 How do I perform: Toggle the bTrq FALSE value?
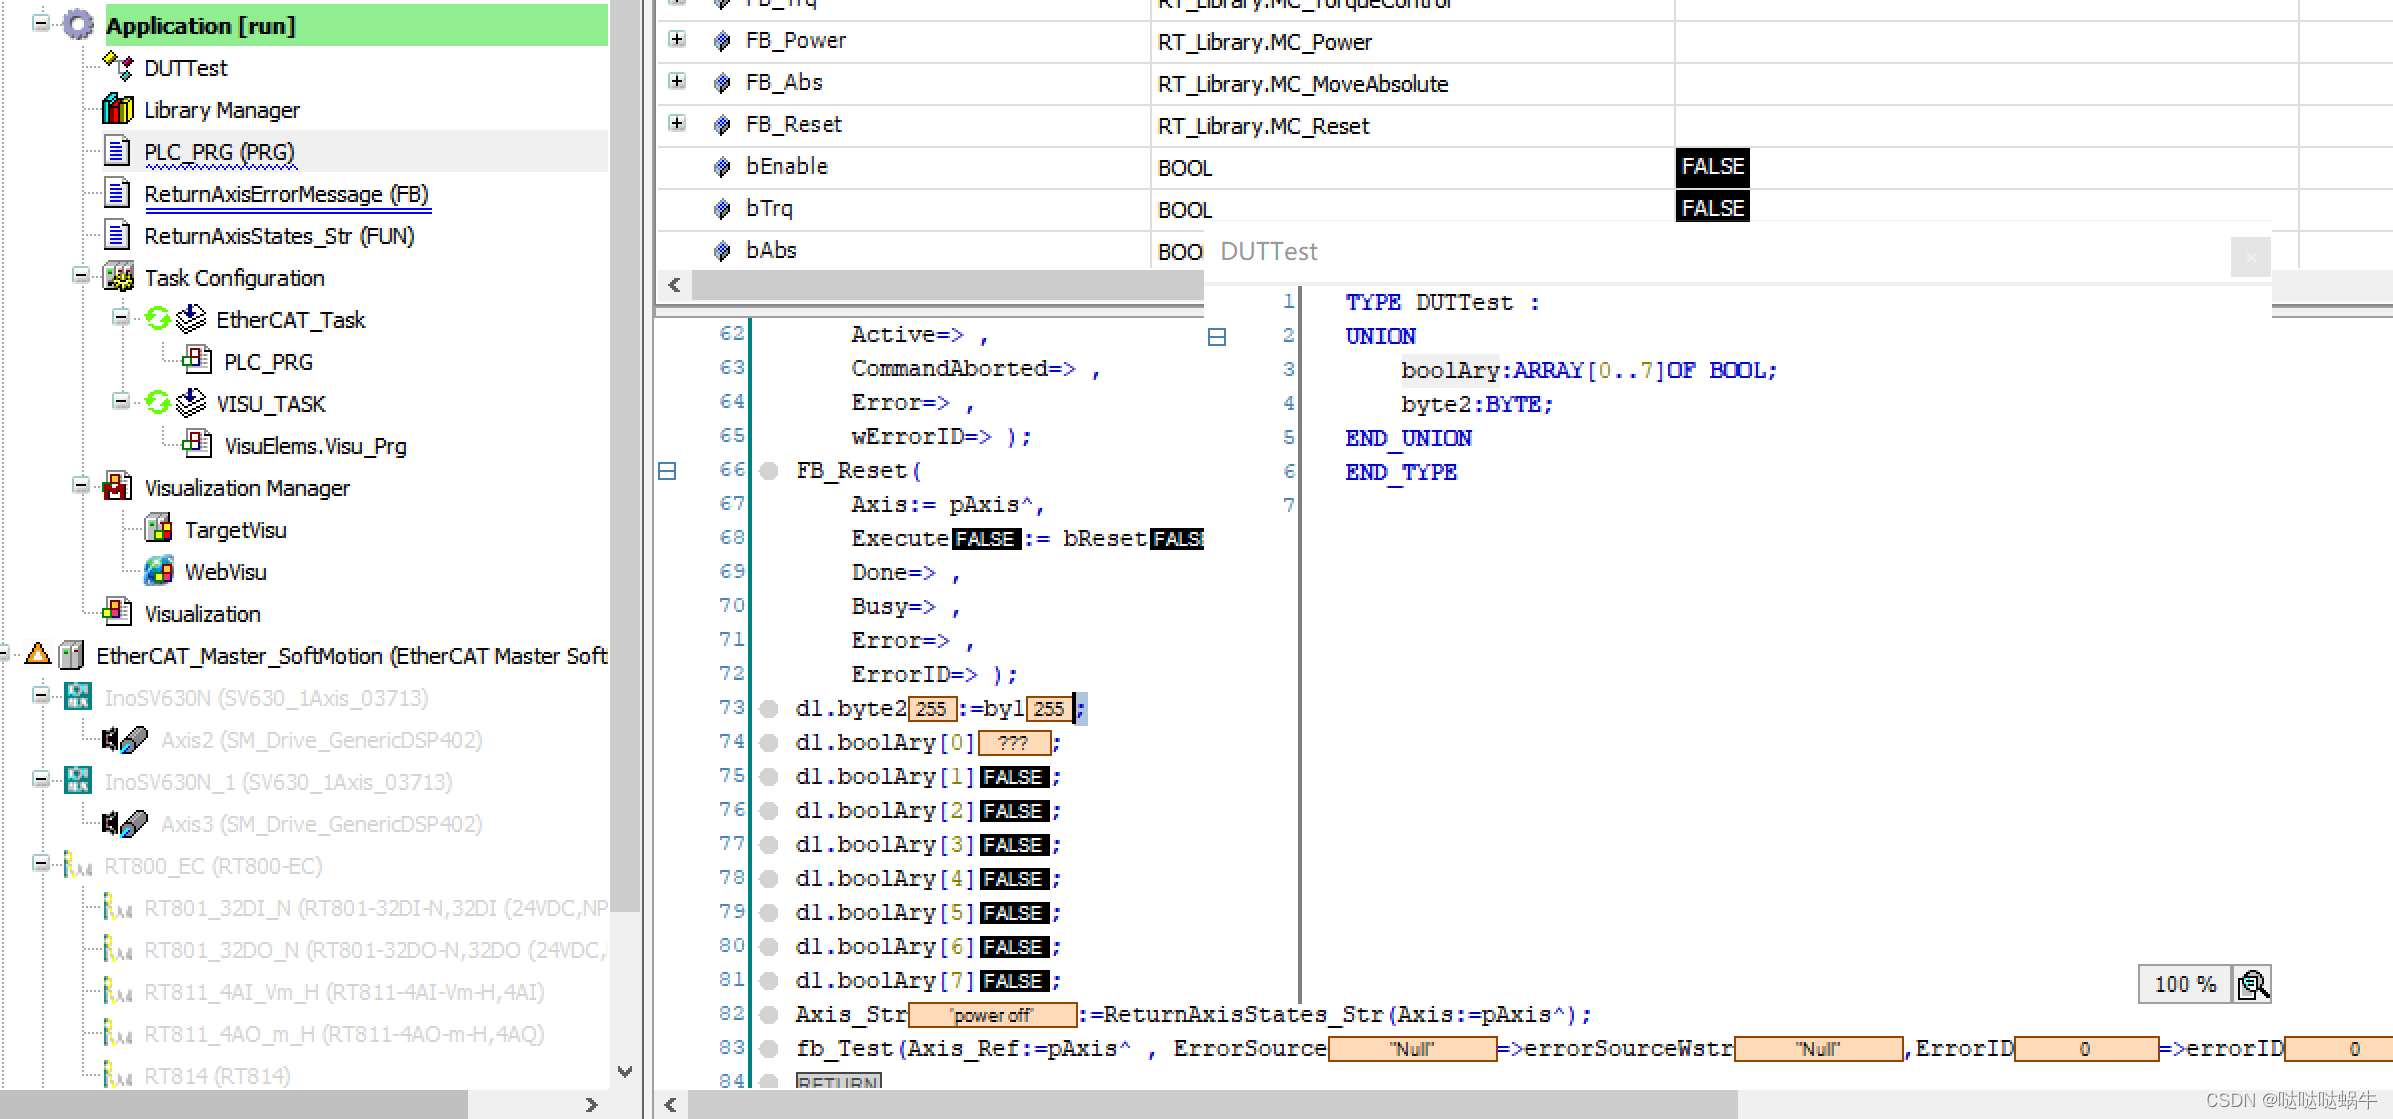click(1712, 207)
